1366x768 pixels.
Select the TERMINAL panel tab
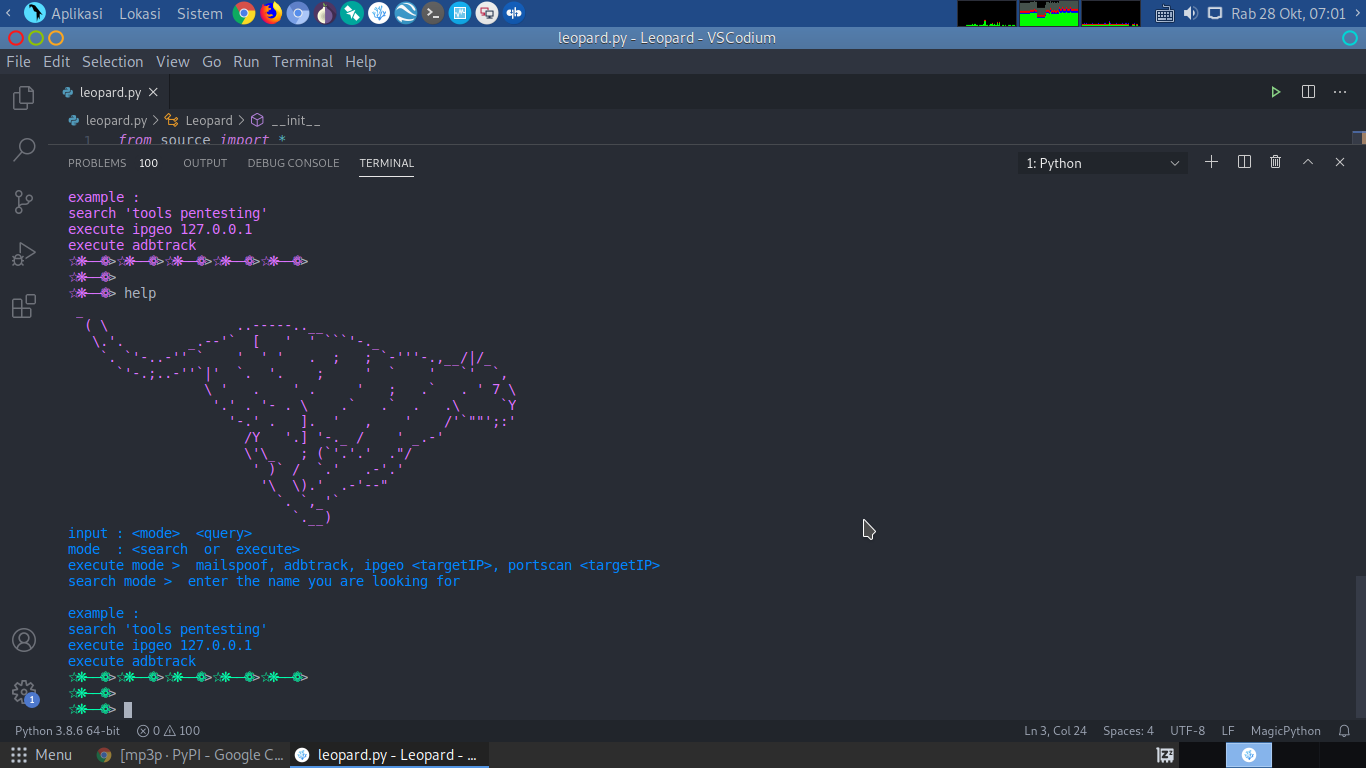click(386, 163)
